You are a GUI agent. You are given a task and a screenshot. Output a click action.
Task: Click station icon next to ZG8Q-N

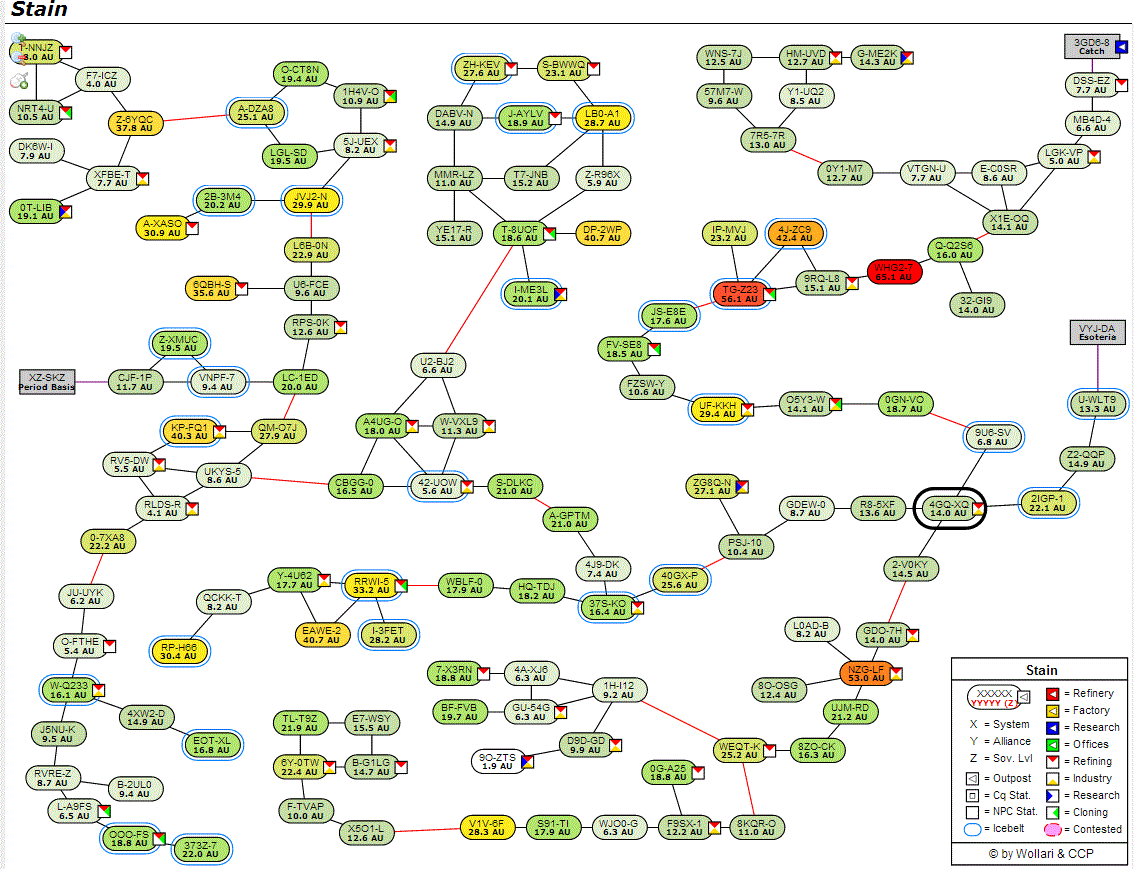[742, 487]
